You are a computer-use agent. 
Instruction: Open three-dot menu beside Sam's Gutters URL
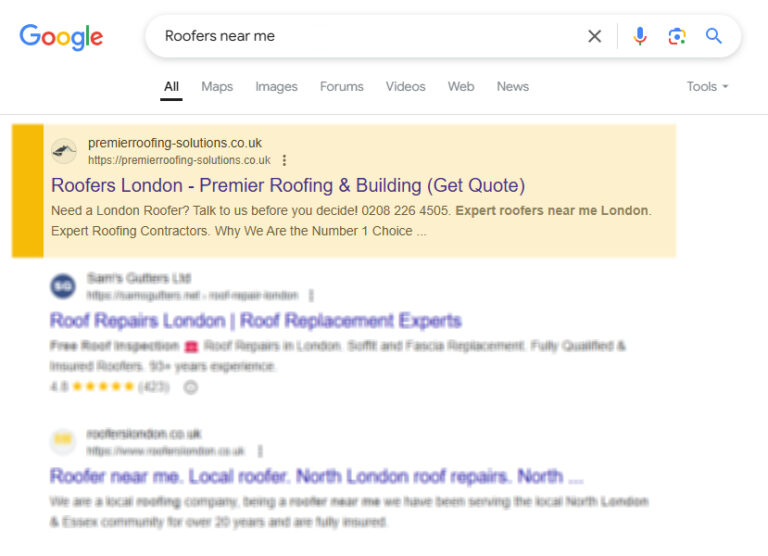311,295
